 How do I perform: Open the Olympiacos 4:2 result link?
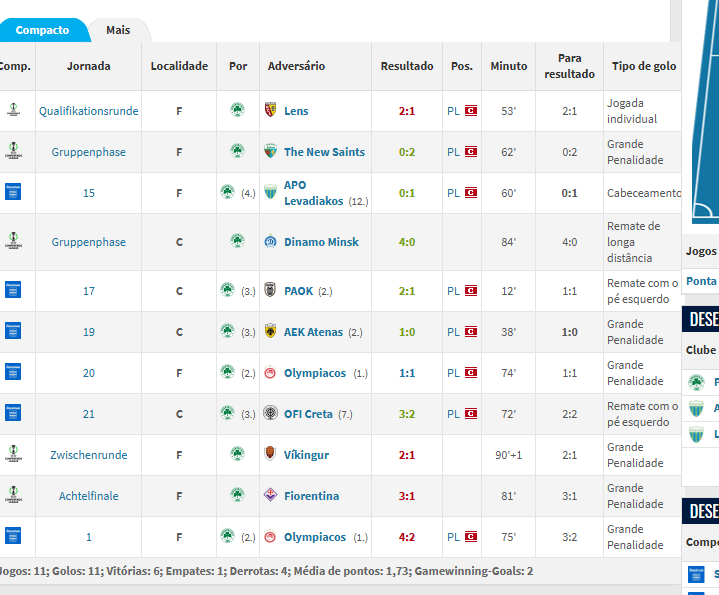[407, 537]
